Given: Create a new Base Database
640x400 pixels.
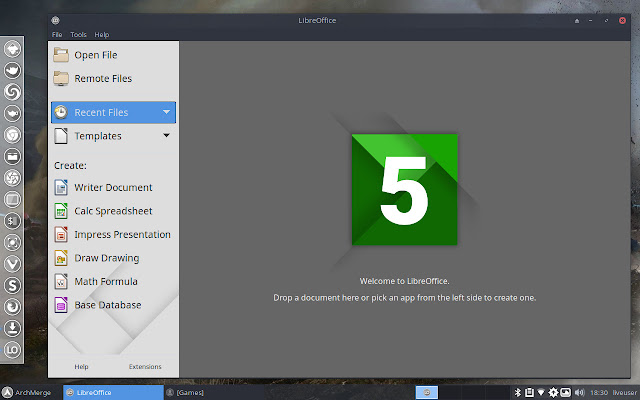Looking at the screenshot, I should coord(98,305).
